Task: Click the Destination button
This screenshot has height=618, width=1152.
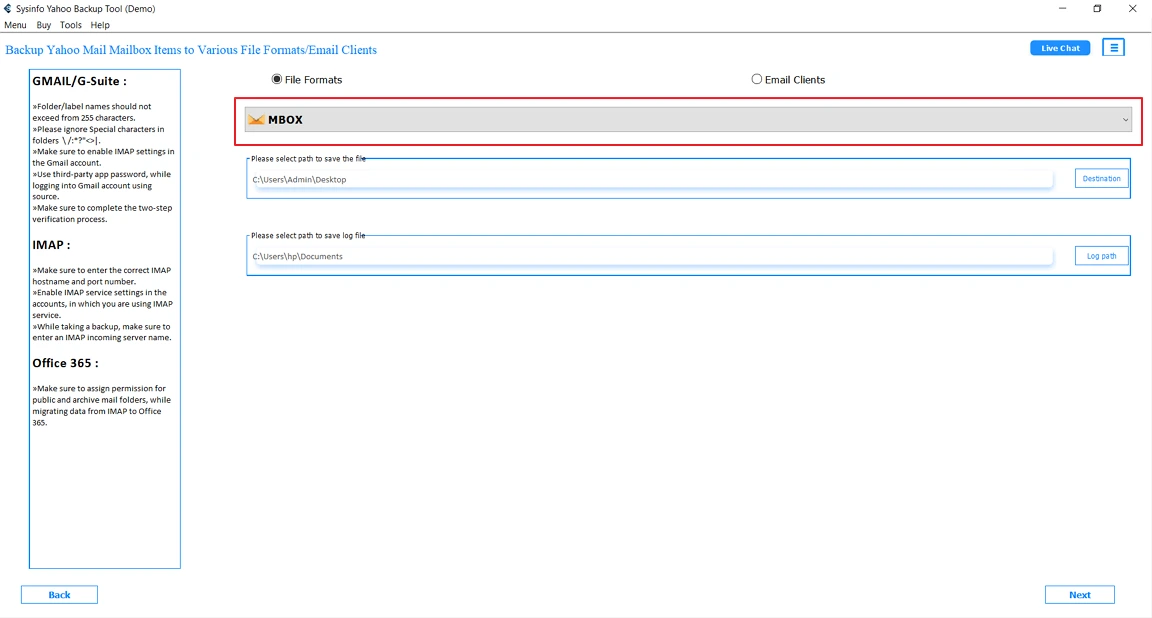Action: point(1101,179)
